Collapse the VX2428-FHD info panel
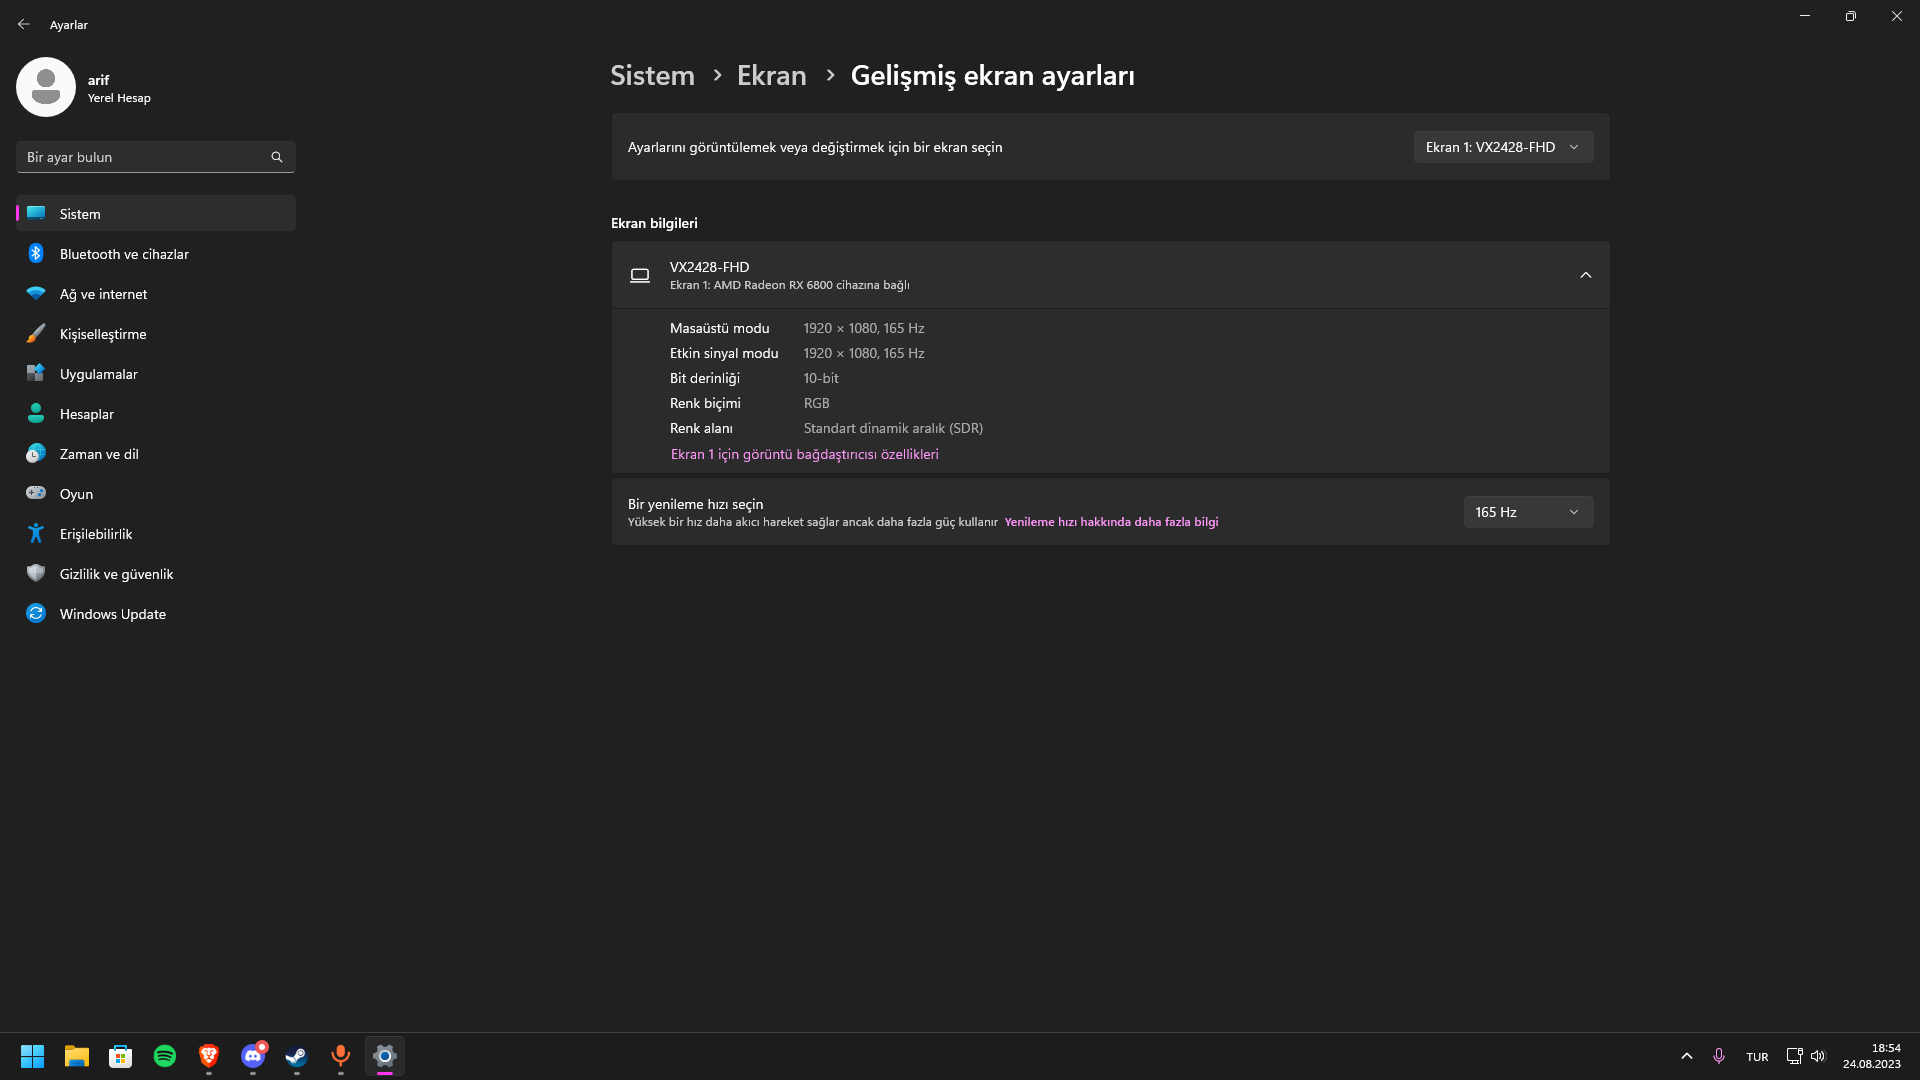The image size is (1920, 1080). coord(1585,275)
